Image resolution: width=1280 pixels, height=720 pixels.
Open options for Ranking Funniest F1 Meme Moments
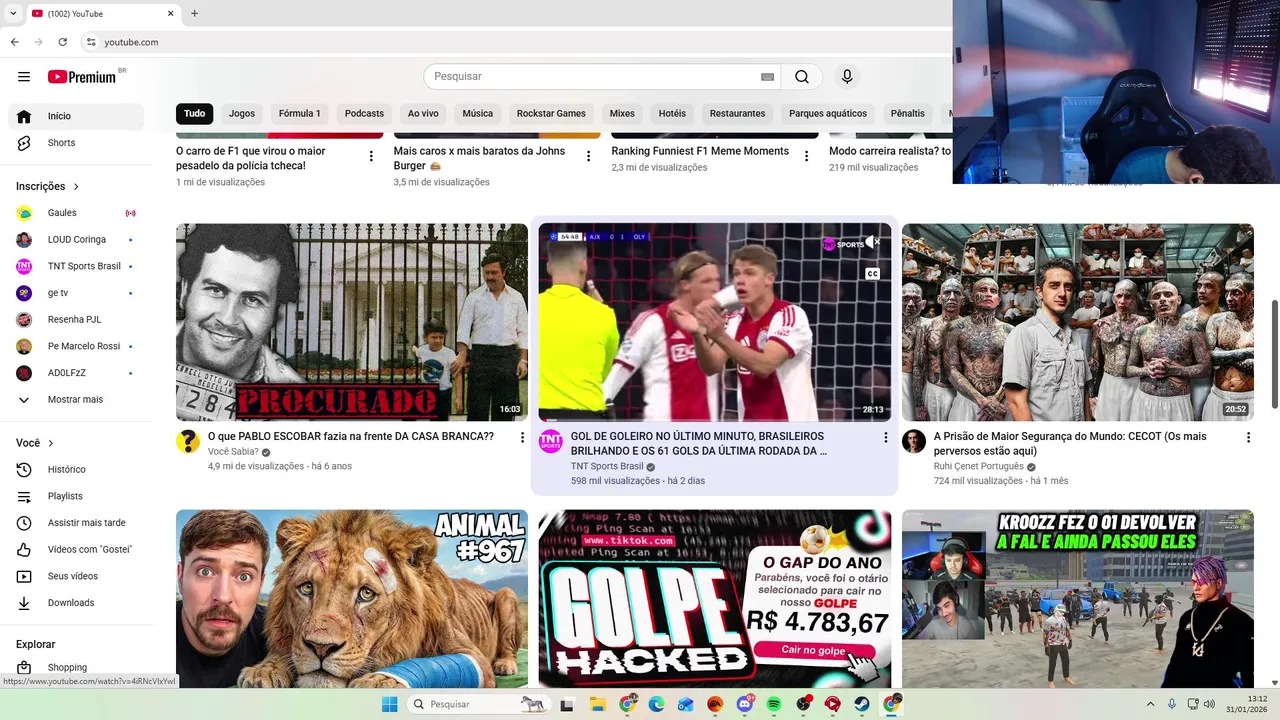[807, 156]
